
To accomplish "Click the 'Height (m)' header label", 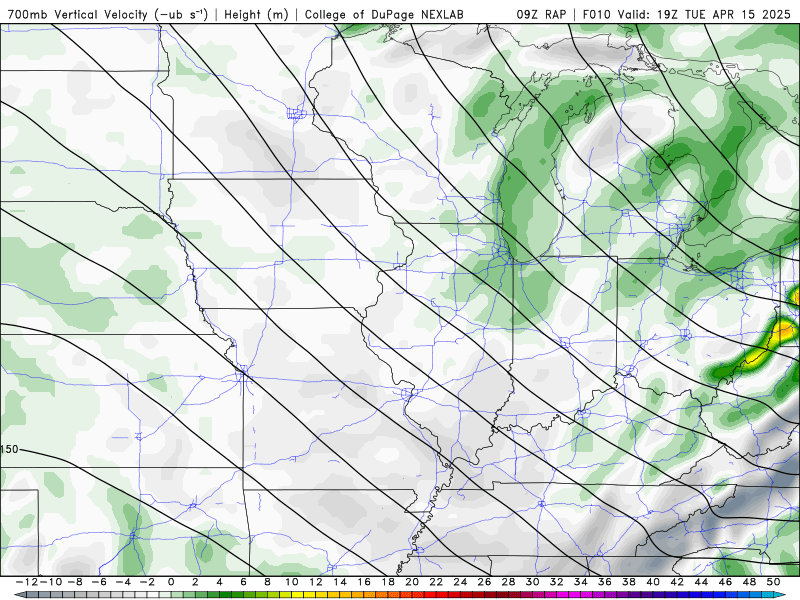I will click(x=256, y=14).
